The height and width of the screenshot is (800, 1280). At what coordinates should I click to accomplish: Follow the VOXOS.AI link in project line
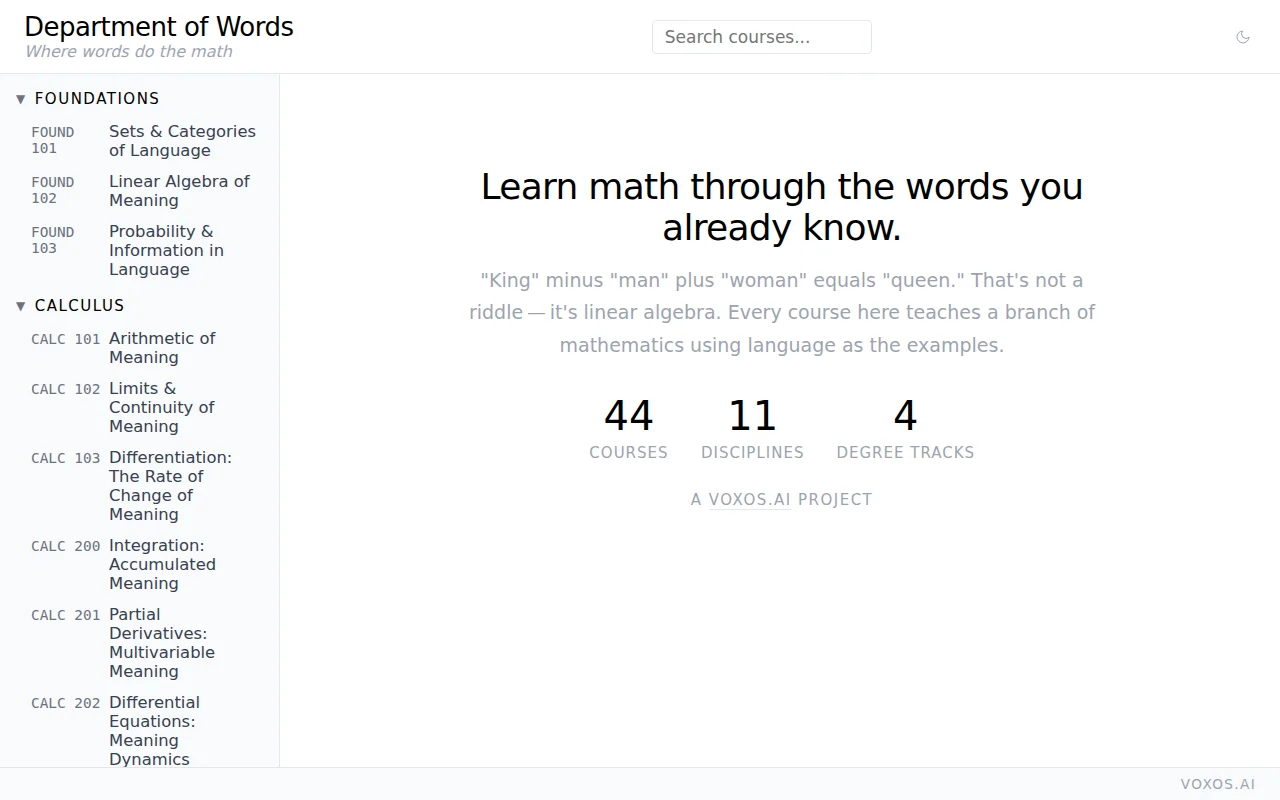(x=750, y=500)
